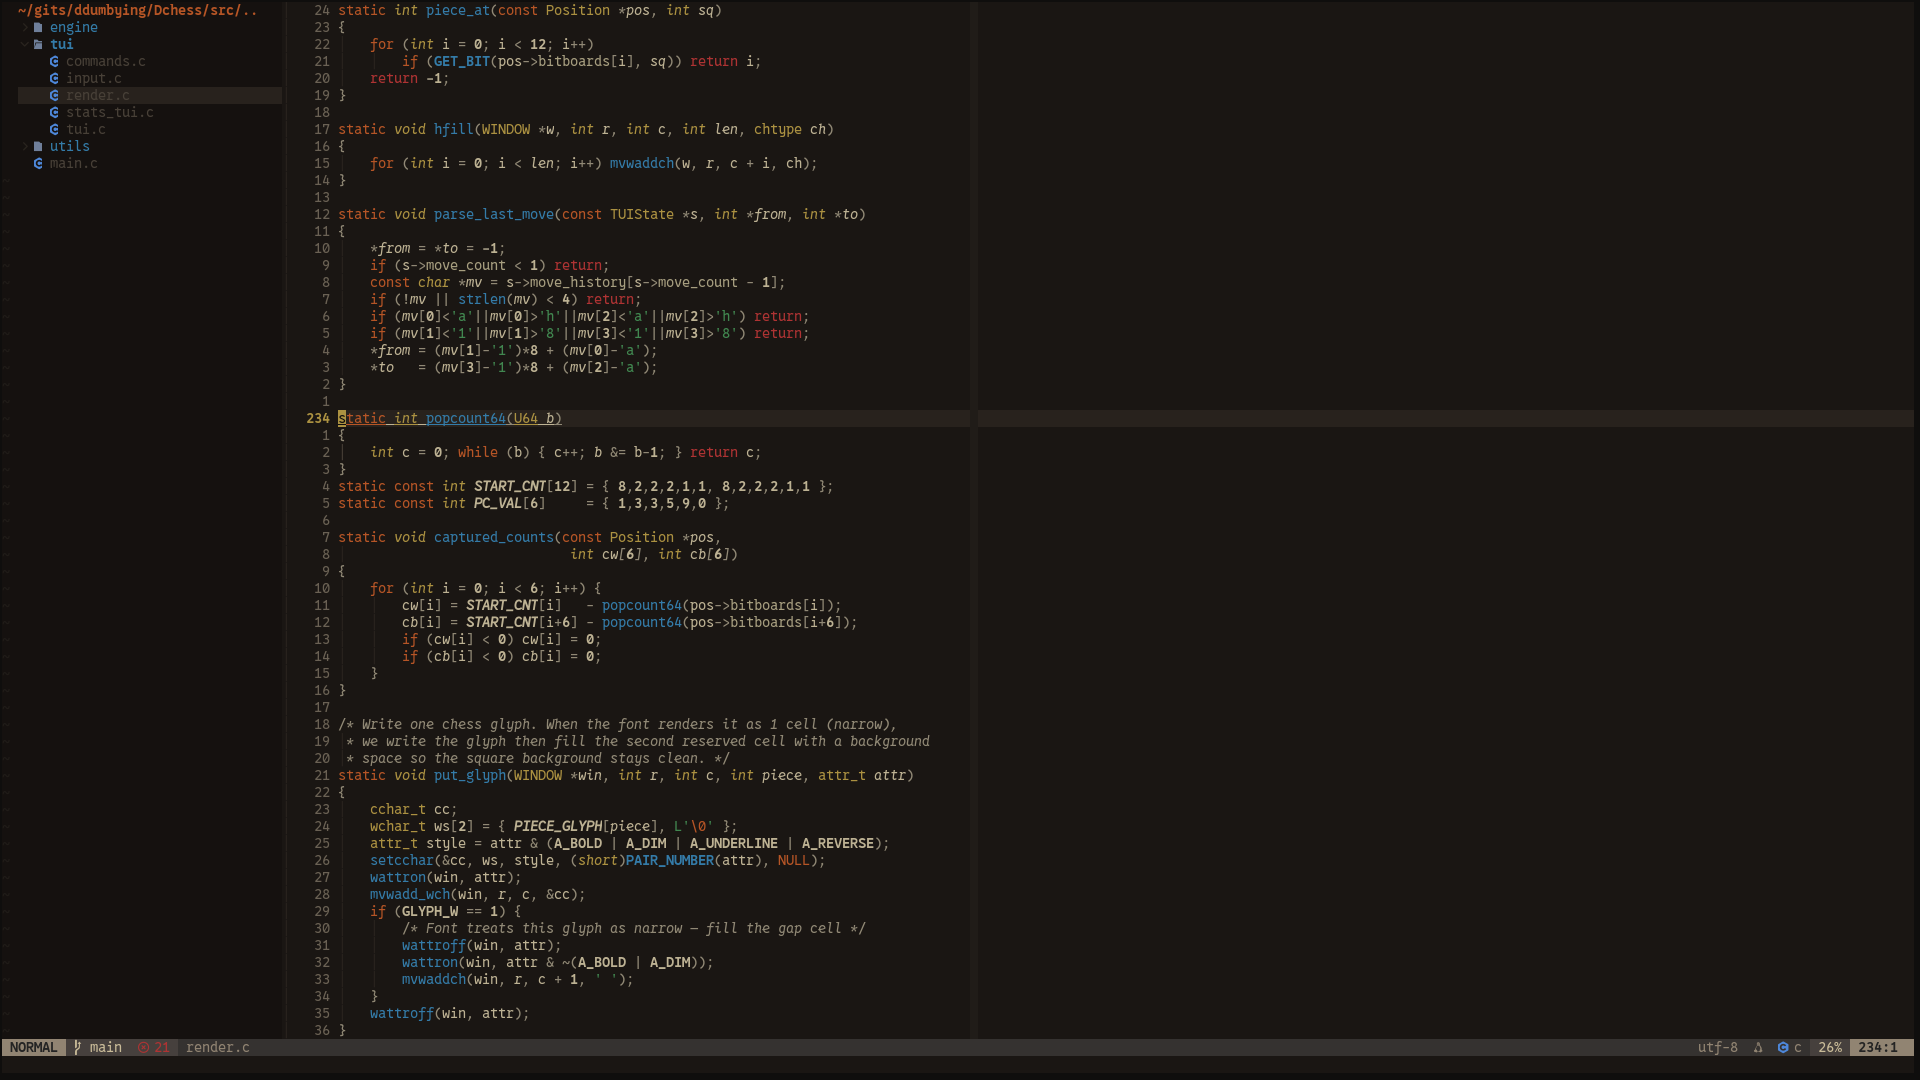Click the C file icon beside tui.c
Viewport: 1920px width, 1080px height.
[54, 130]
